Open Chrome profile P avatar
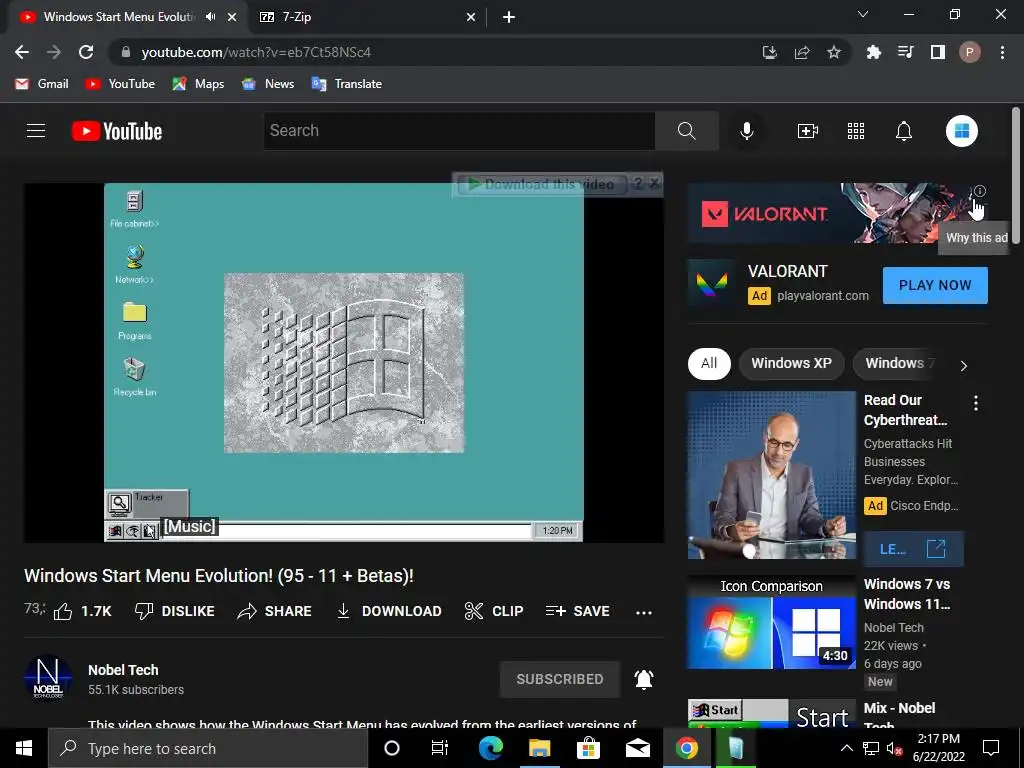 click(969, 52)
